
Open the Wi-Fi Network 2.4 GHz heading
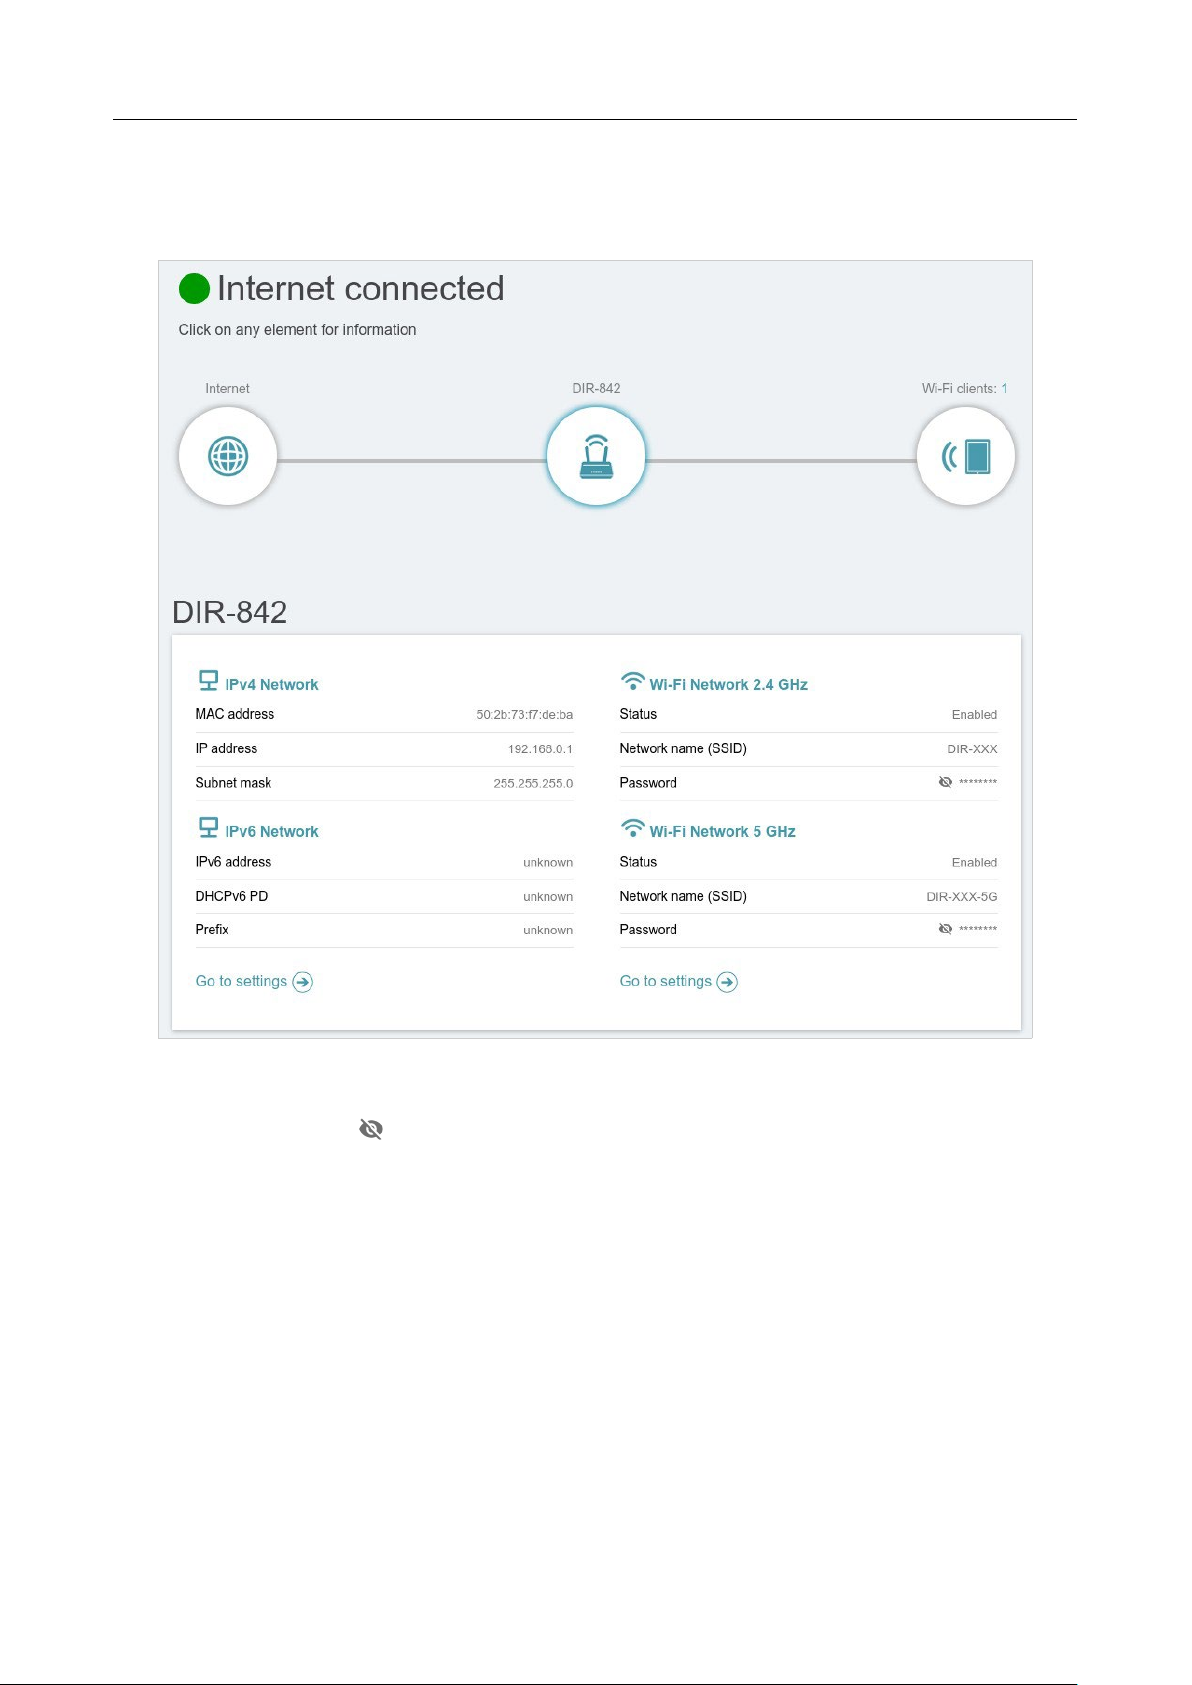coord(729,685)
